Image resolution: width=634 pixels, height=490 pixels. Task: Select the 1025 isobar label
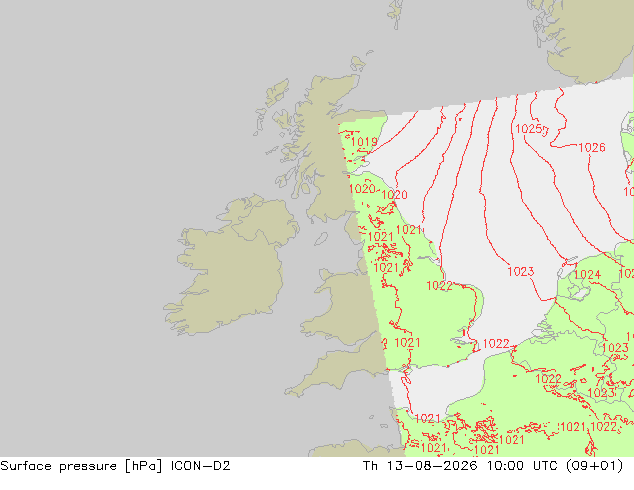point(528,129)
